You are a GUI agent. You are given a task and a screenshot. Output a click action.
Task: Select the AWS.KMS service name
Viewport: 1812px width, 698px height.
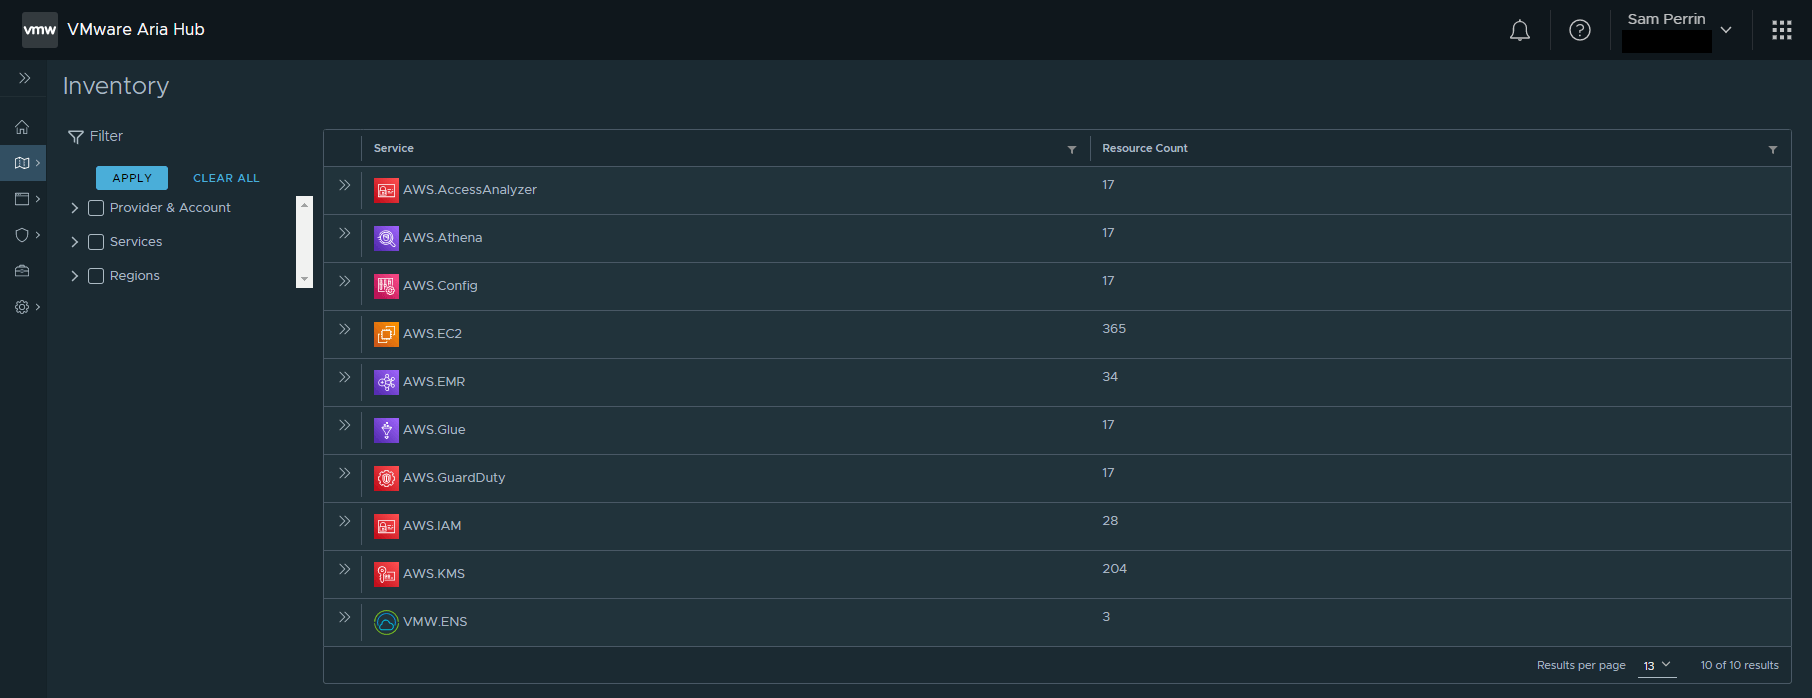click(434, 574)
